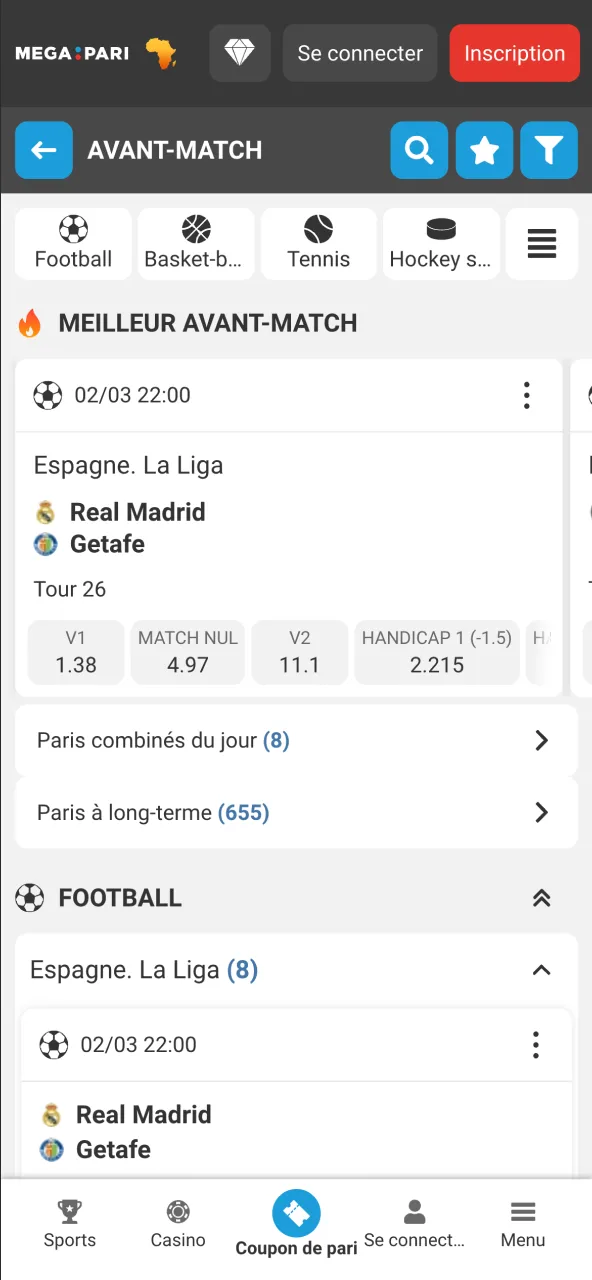The width and height of the screenshot is (592, 1280).
Task: Collapse the FOOTBALL section
Action: [x=541, y=898]
